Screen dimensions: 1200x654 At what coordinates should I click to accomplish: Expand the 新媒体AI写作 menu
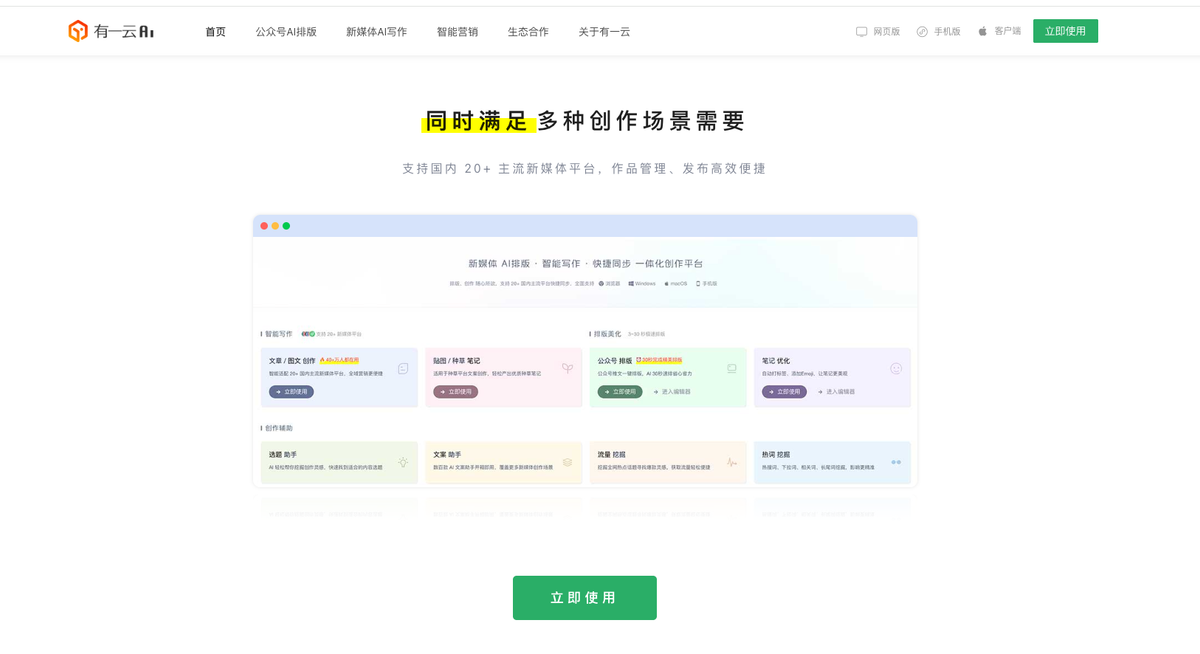click(376, 31)
